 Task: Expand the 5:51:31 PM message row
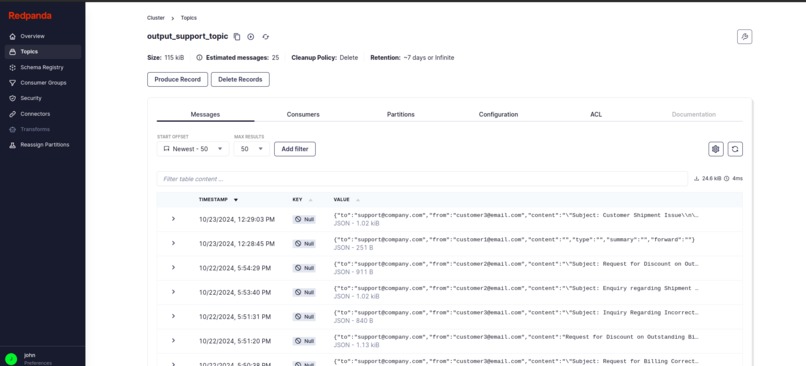click(x=173, y=316)
